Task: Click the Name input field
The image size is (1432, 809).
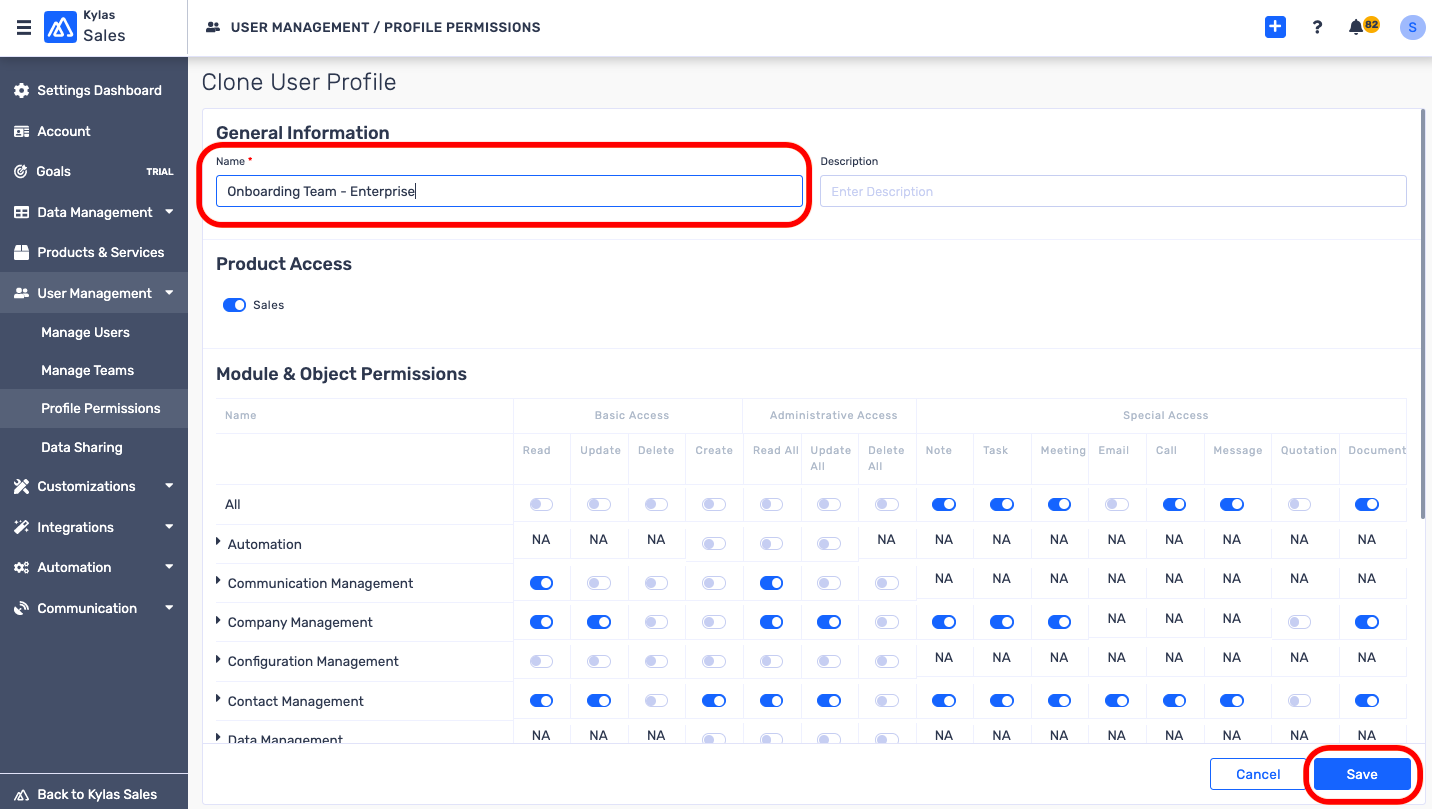Action: tap(509, 191)
